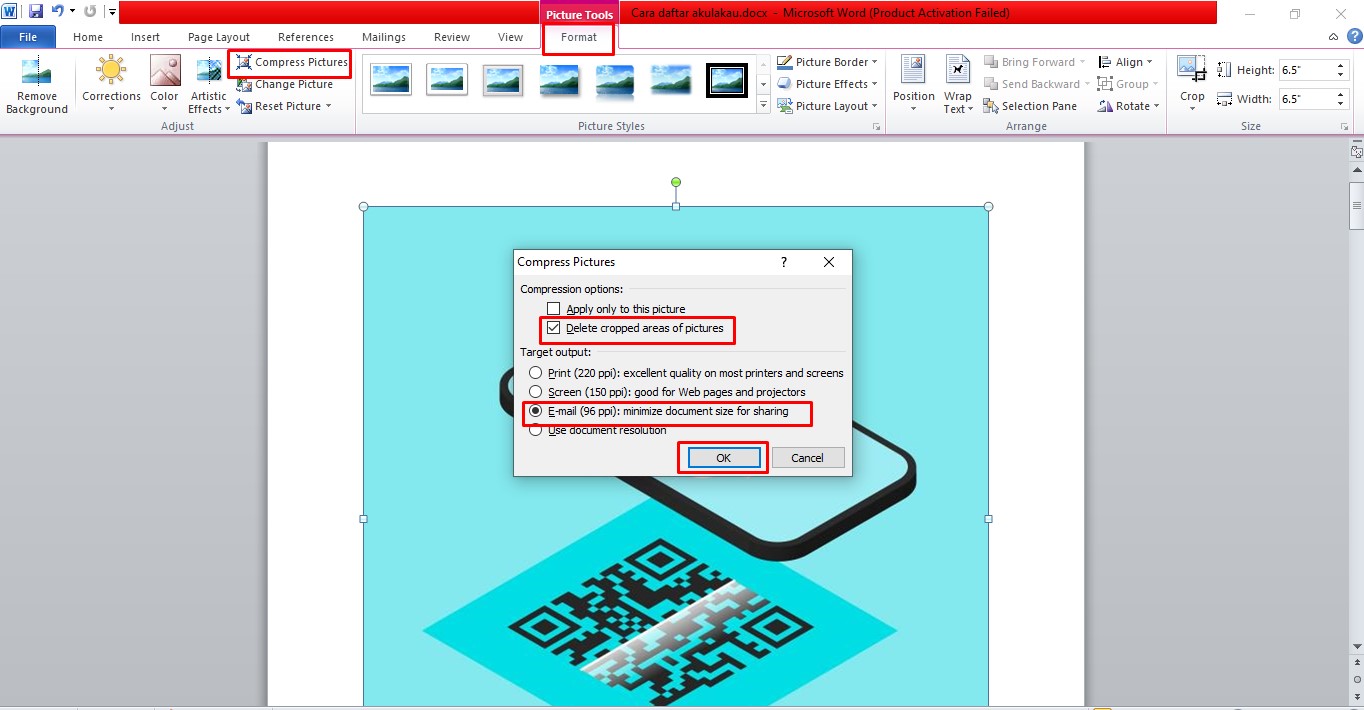Image resolution: width=1364 pixels, height=710 pixels.
Task: Switch to the Page Layout tab
Action: point(219,37)
